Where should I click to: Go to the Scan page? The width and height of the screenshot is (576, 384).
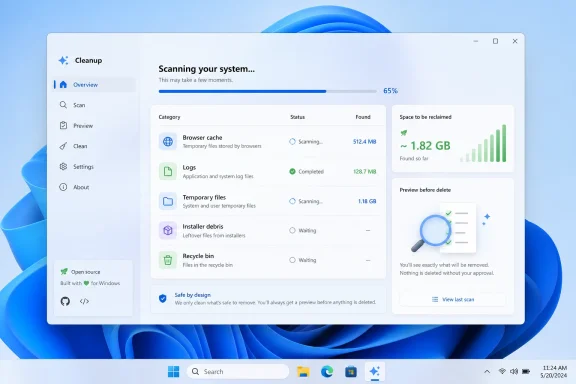[x=94, y=105]
